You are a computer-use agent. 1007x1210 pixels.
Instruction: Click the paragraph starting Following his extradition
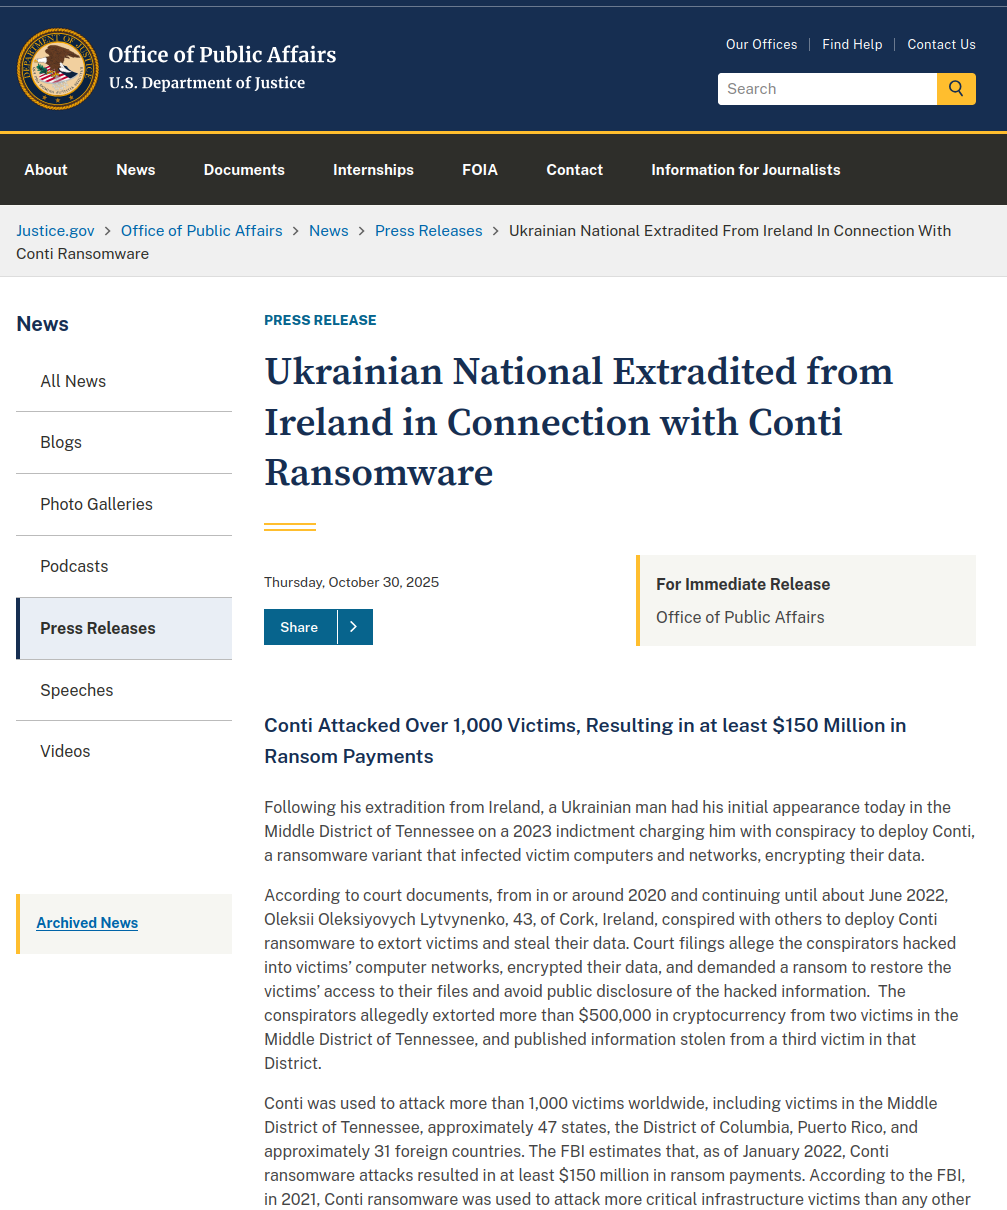pos(619,832)
